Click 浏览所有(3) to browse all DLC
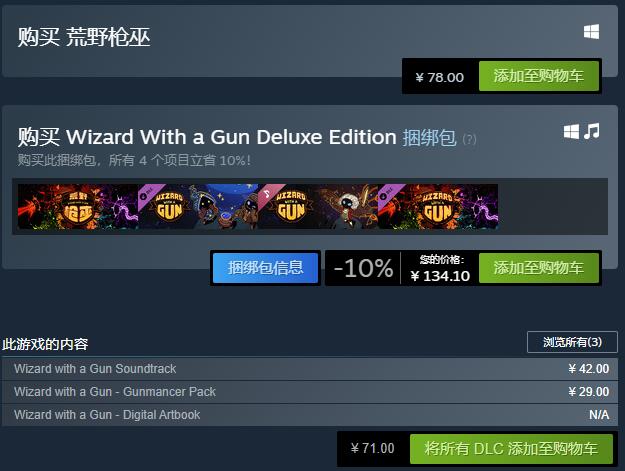 click(572, 342)
